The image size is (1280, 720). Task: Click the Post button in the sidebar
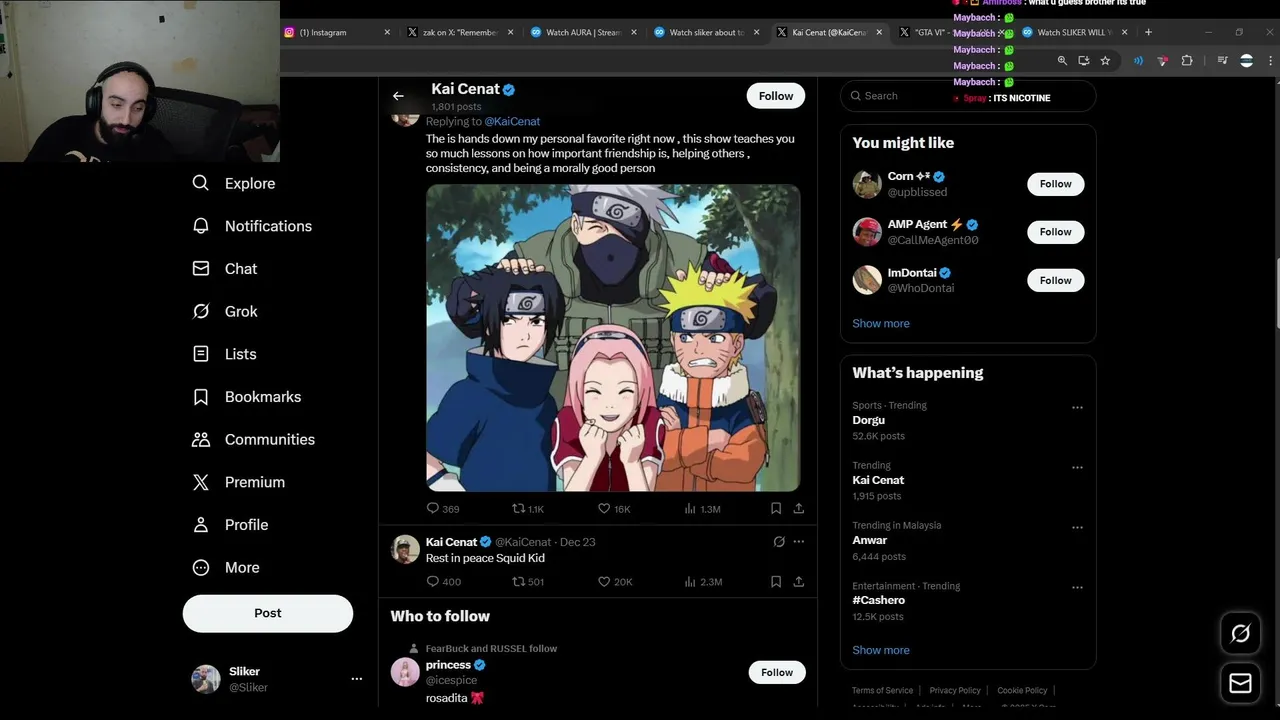268,613
